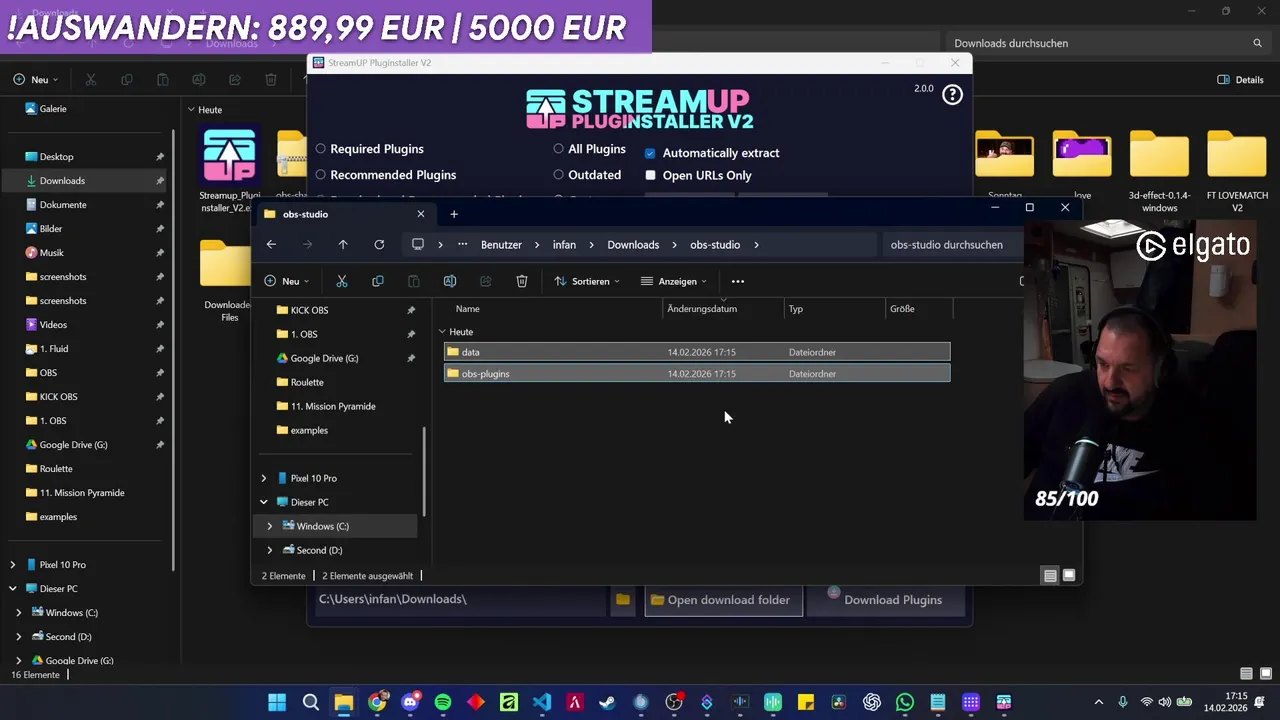Click the Rename icon in obs-studio toolbar
Viewport: 1280px width, 720px height.
(450, 281)
